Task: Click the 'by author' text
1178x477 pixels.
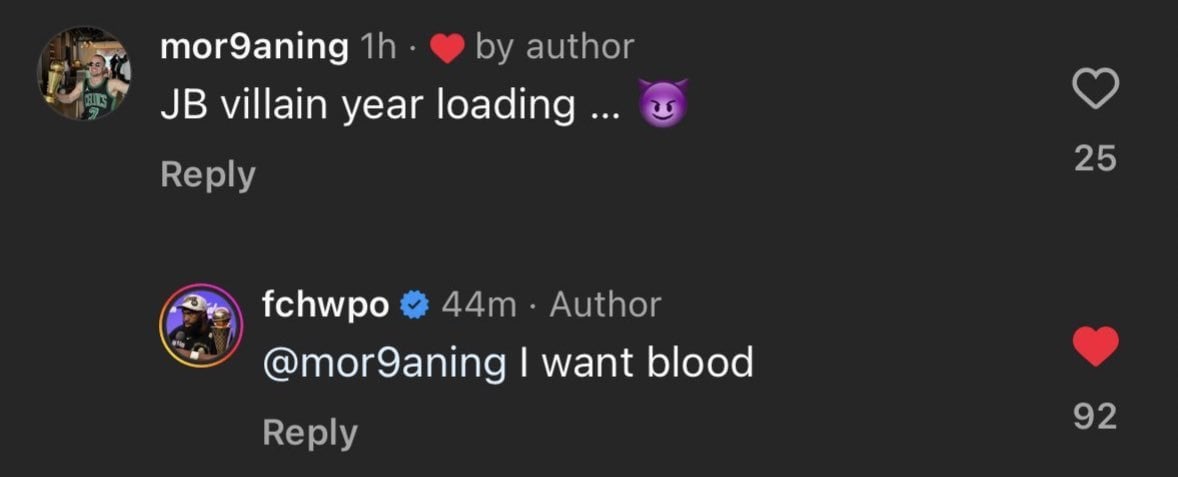Action: click(554, 46)
